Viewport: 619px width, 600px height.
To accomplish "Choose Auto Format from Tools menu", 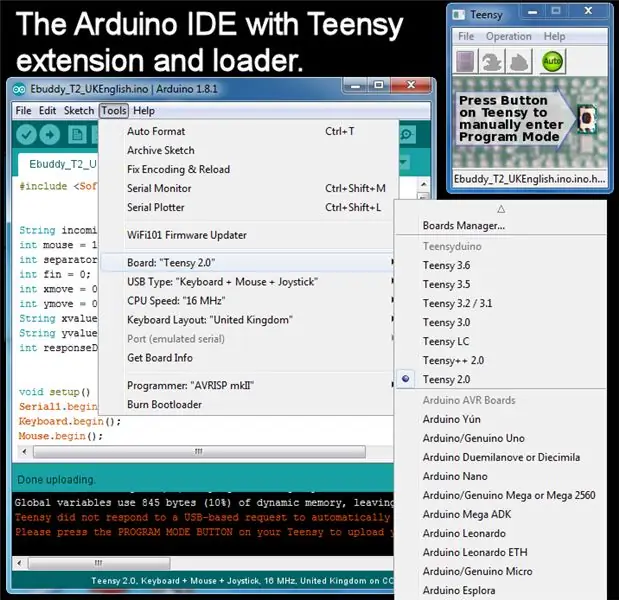I will [247, 131].
